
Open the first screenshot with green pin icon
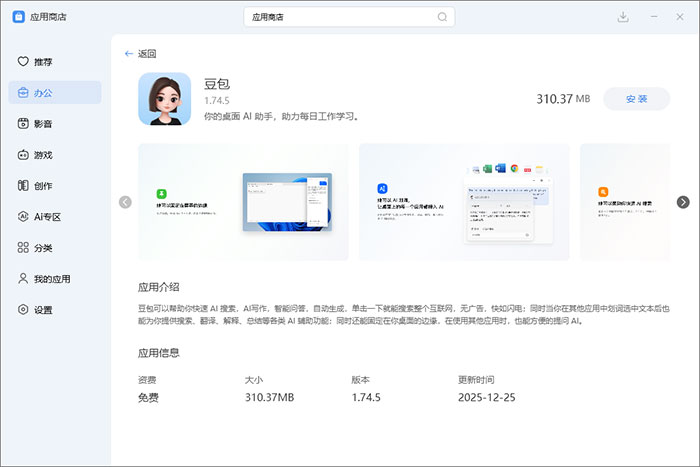(243, 202)
